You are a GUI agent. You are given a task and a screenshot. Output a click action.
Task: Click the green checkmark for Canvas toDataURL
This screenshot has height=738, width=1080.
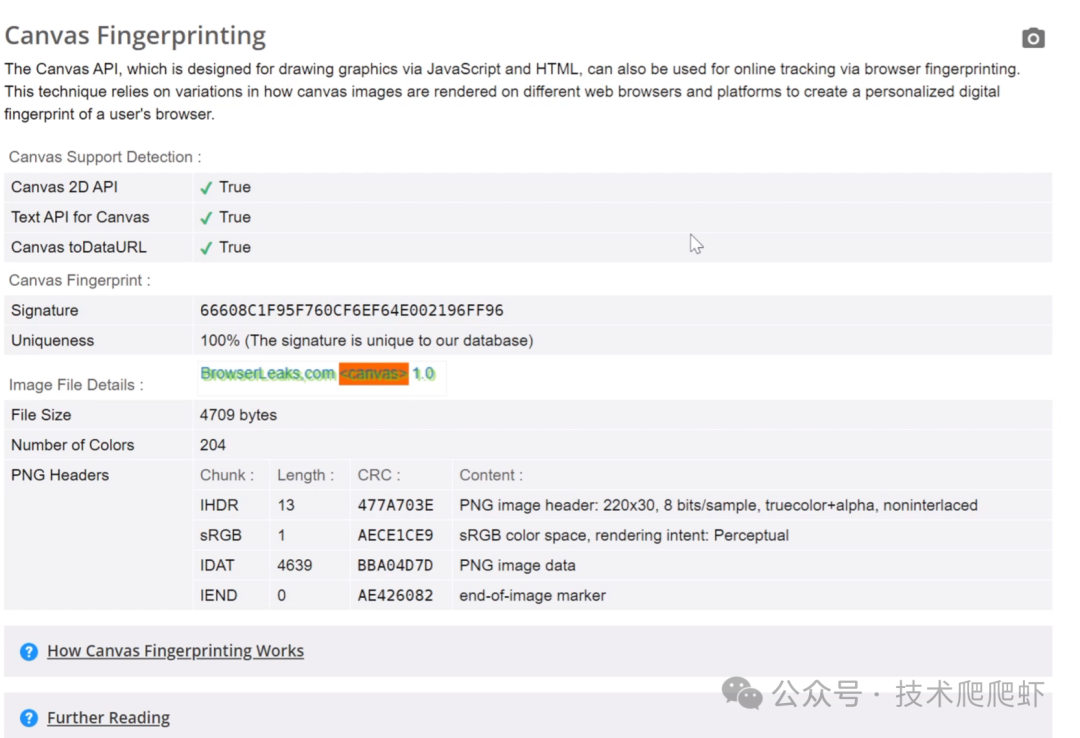[x=206, y=247]
